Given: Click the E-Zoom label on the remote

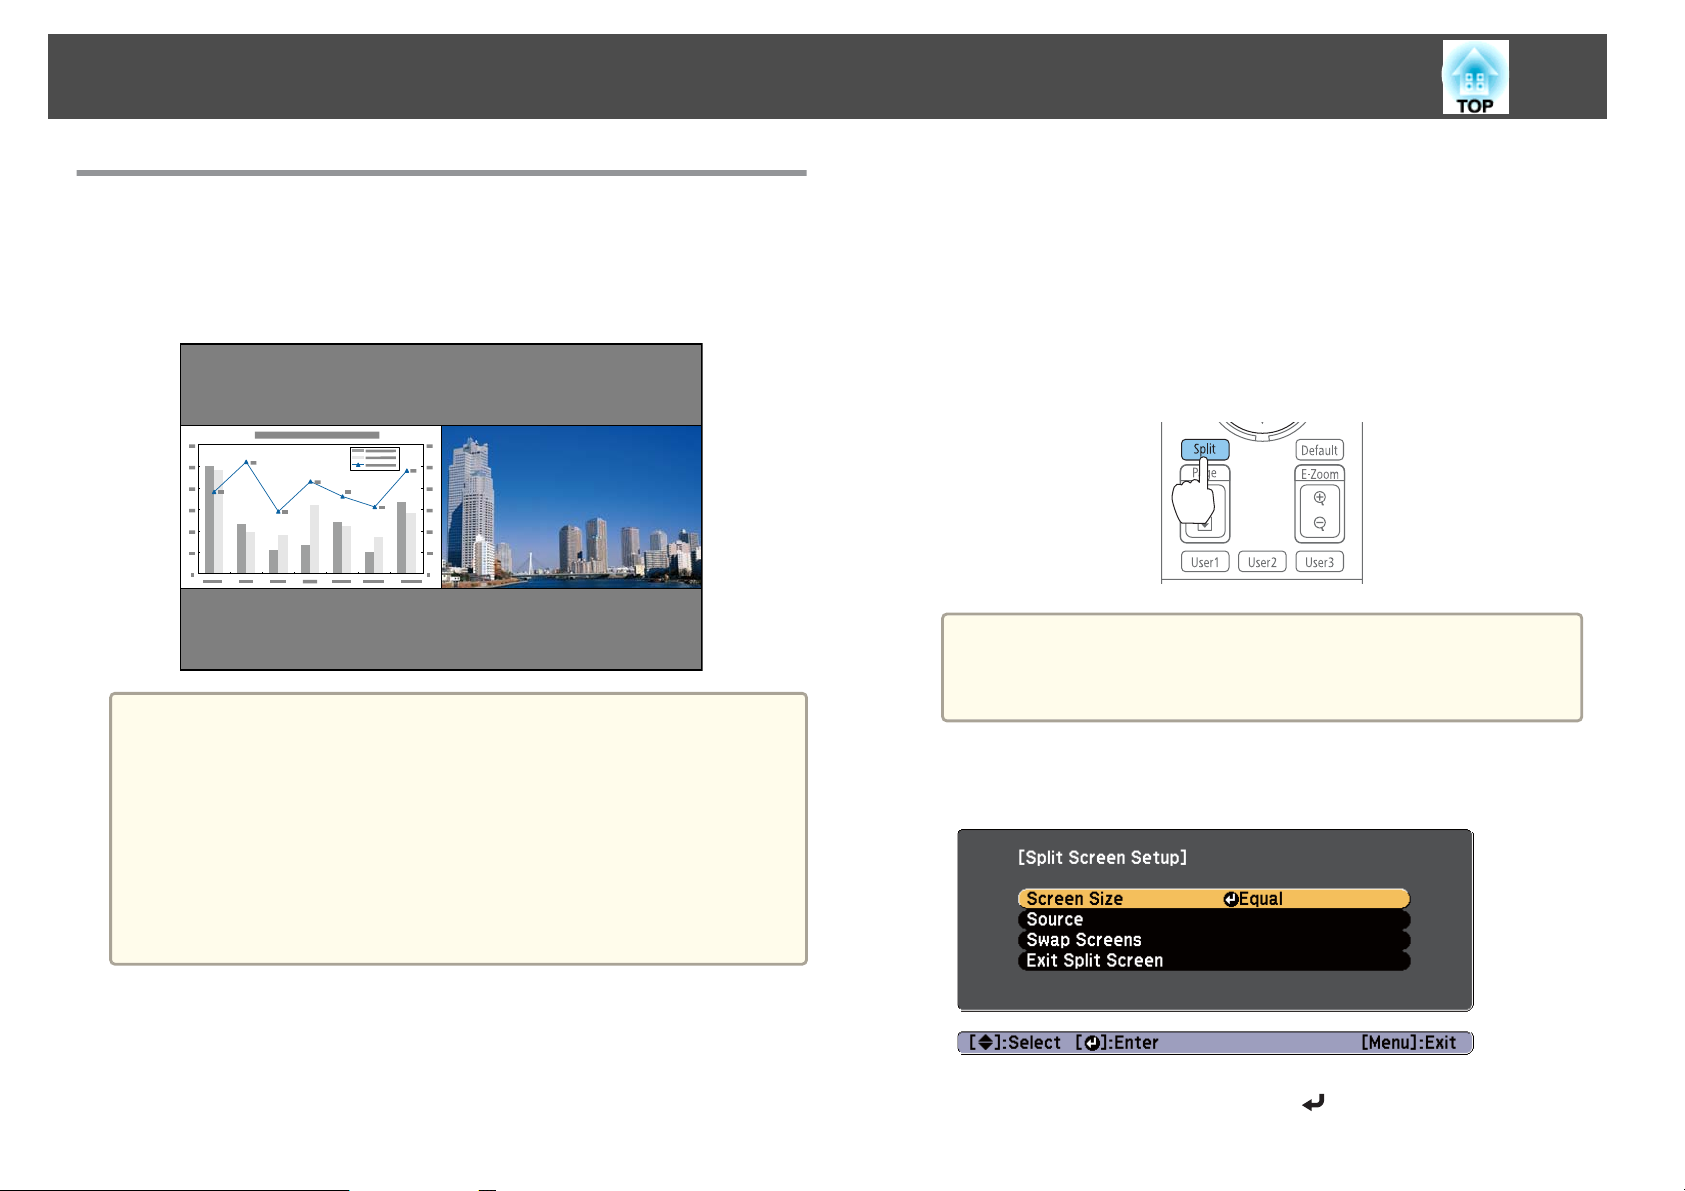Looking at the screenshot, I should [x=1319, y=474].
